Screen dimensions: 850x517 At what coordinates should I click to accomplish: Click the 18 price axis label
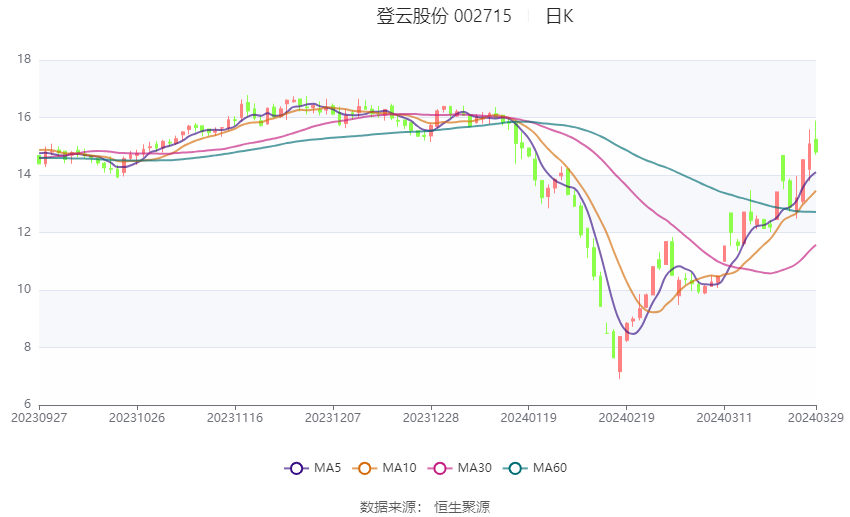pos(25,60)
